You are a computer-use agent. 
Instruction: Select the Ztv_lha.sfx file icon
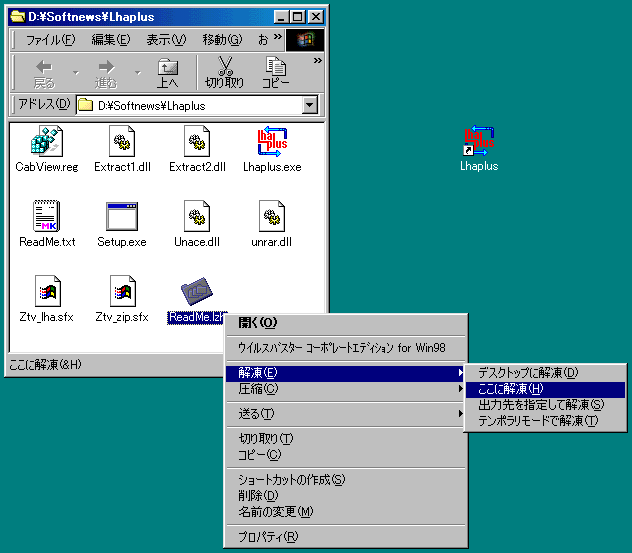(x=46, y=292)
